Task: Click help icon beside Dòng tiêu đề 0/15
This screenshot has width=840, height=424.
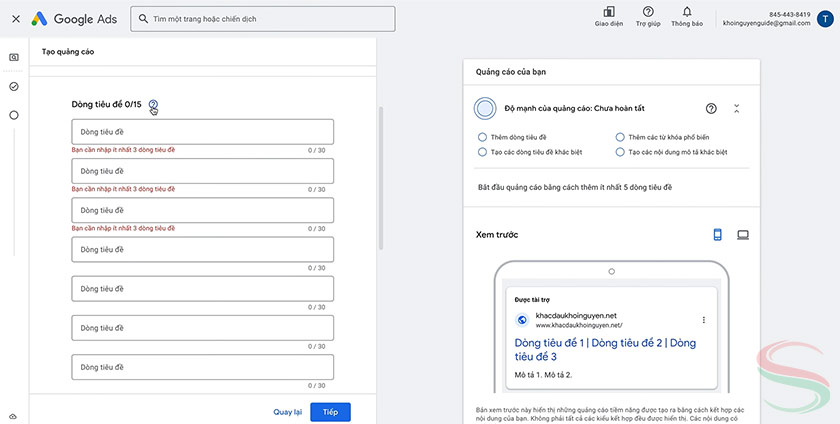Action: 153,104
